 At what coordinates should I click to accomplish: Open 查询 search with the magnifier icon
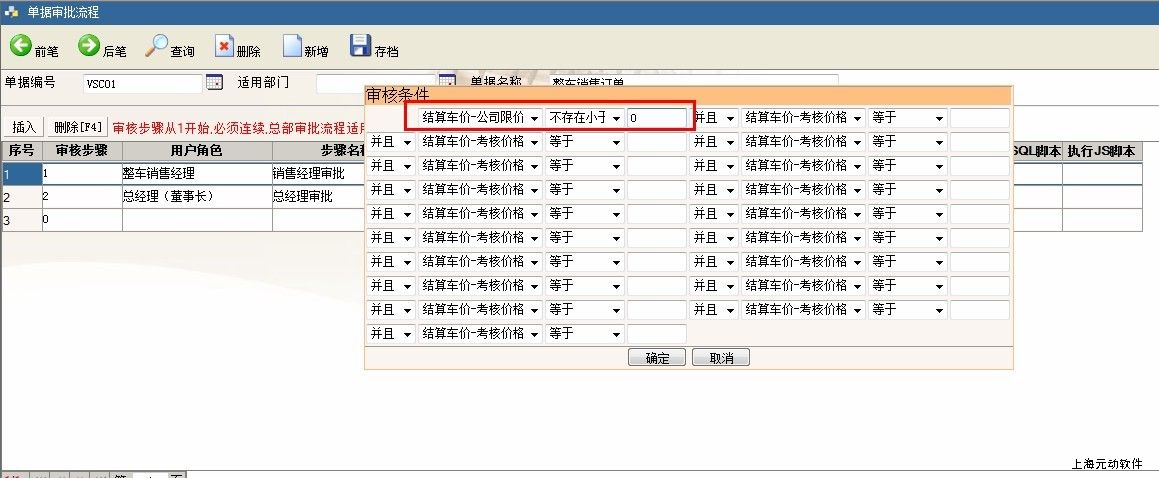coord(156,46)
